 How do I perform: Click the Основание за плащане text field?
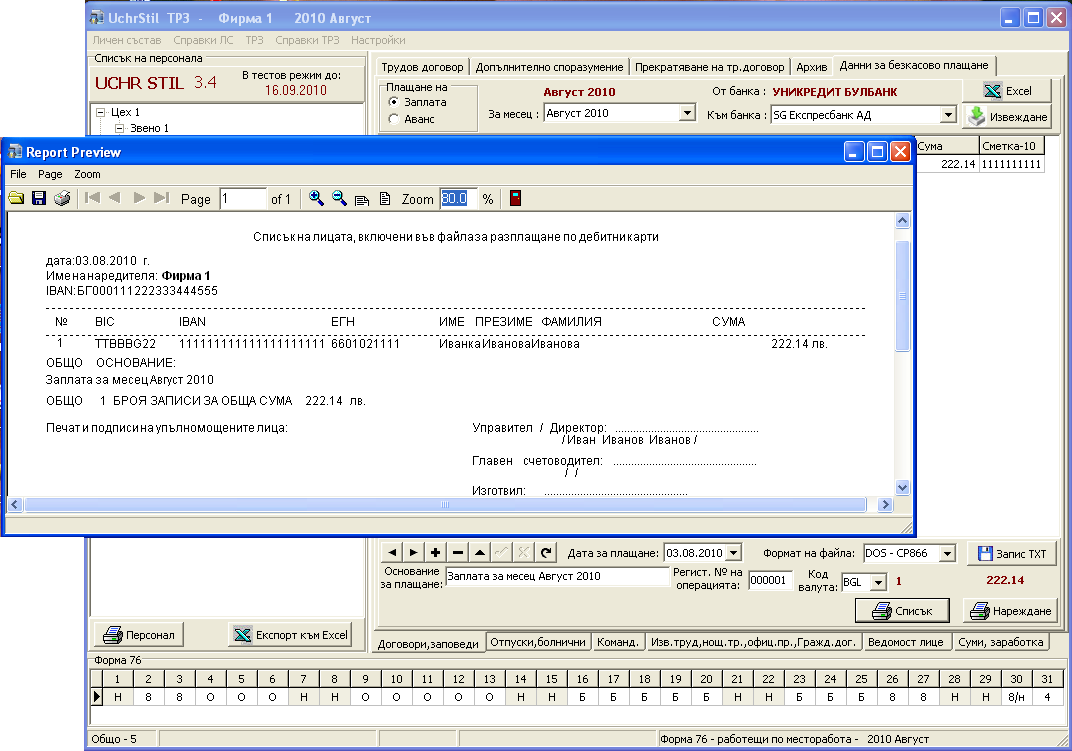click(555, 577)
